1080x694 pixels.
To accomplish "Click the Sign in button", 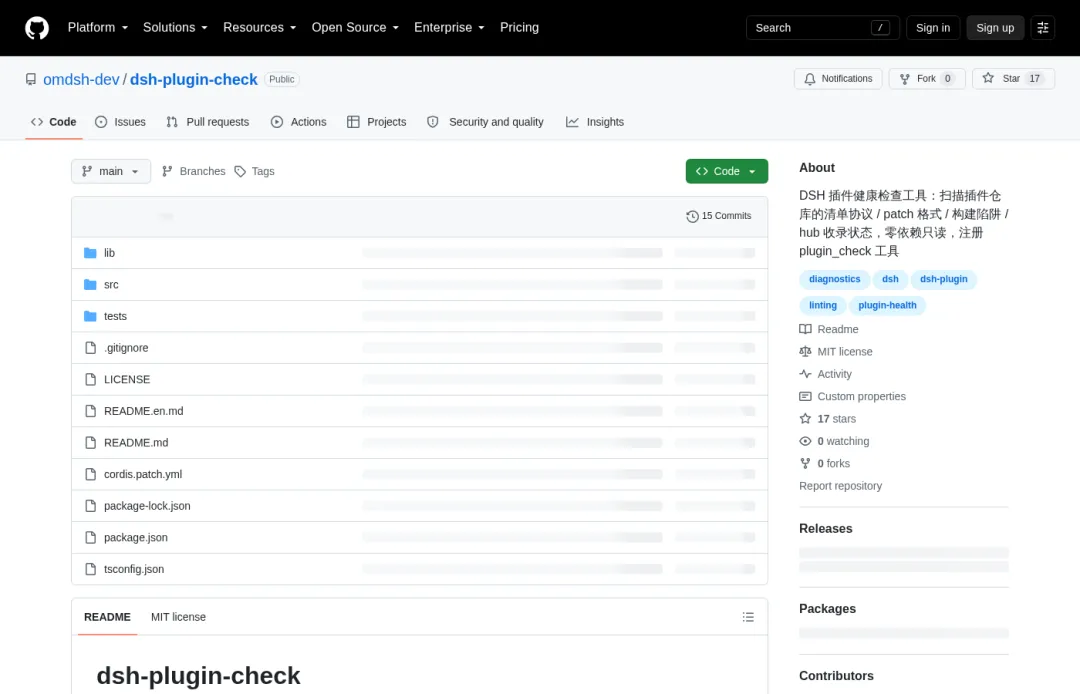I will click(x=933, y=28).
